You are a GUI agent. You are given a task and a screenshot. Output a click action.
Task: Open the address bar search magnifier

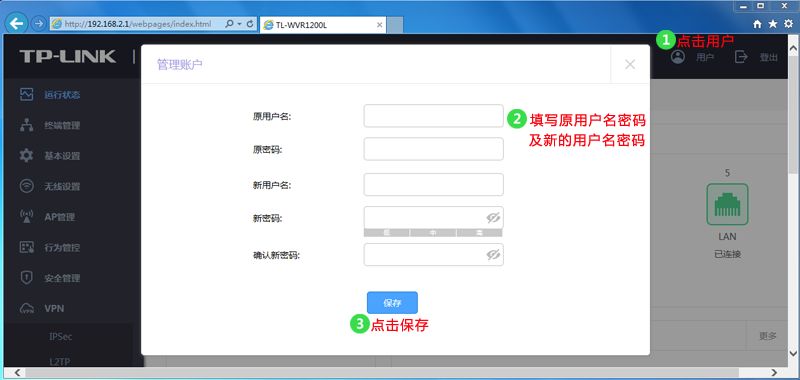click(x=229, y=24)
